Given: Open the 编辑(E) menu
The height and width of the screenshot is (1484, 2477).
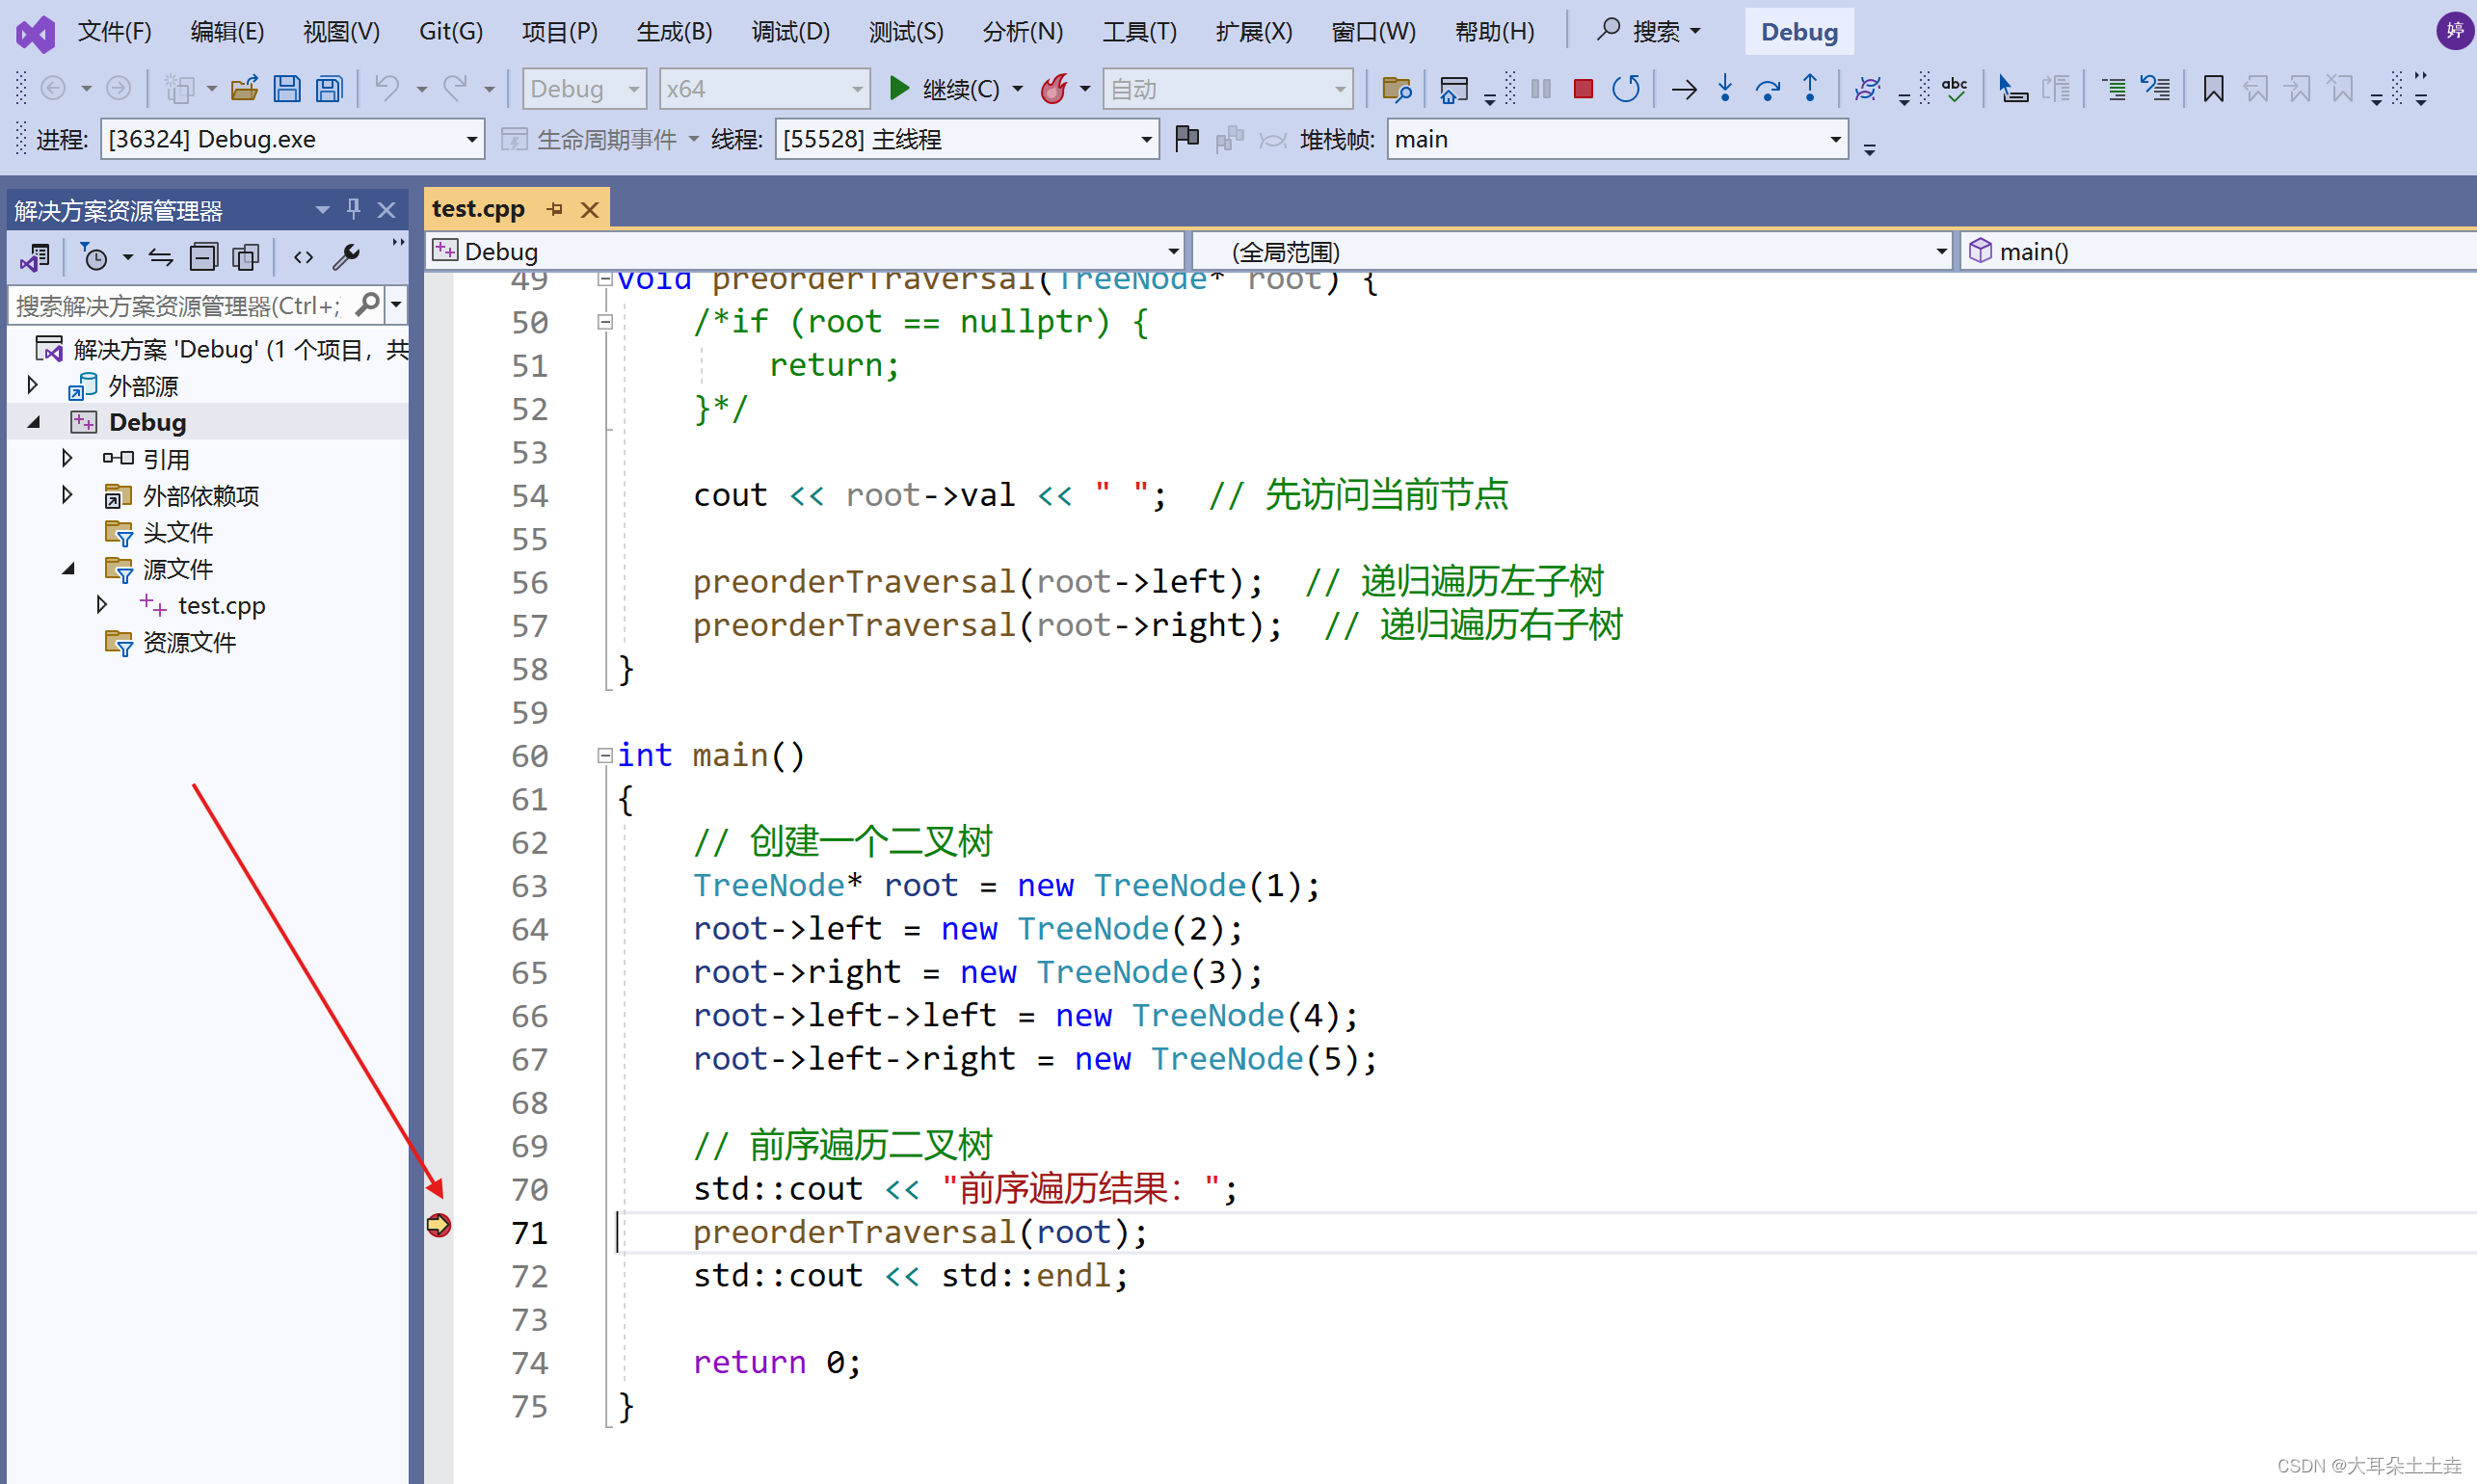Looking at the screenshot, I should tap(227, 32).
